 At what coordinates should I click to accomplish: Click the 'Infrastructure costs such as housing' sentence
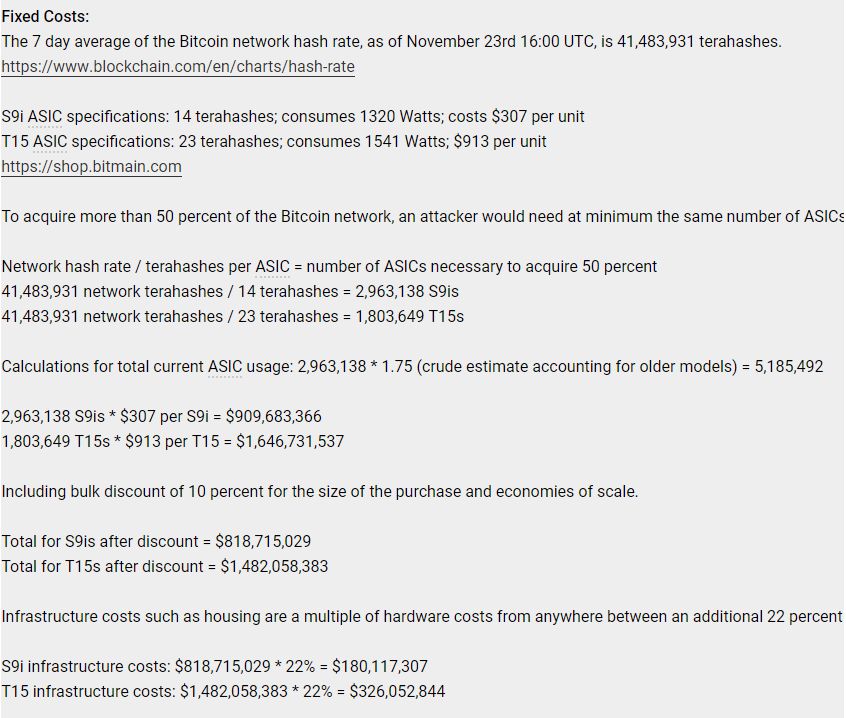point(422,616)
